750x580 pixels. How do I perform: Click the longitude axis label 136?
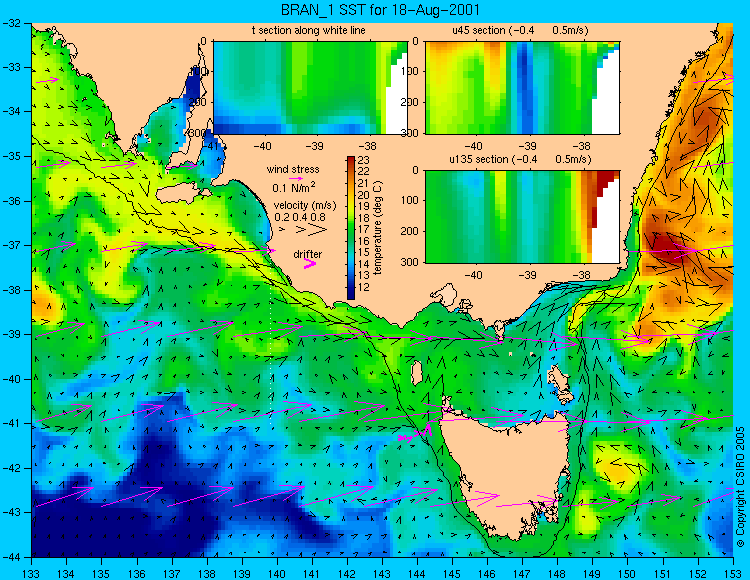point(136,574)
